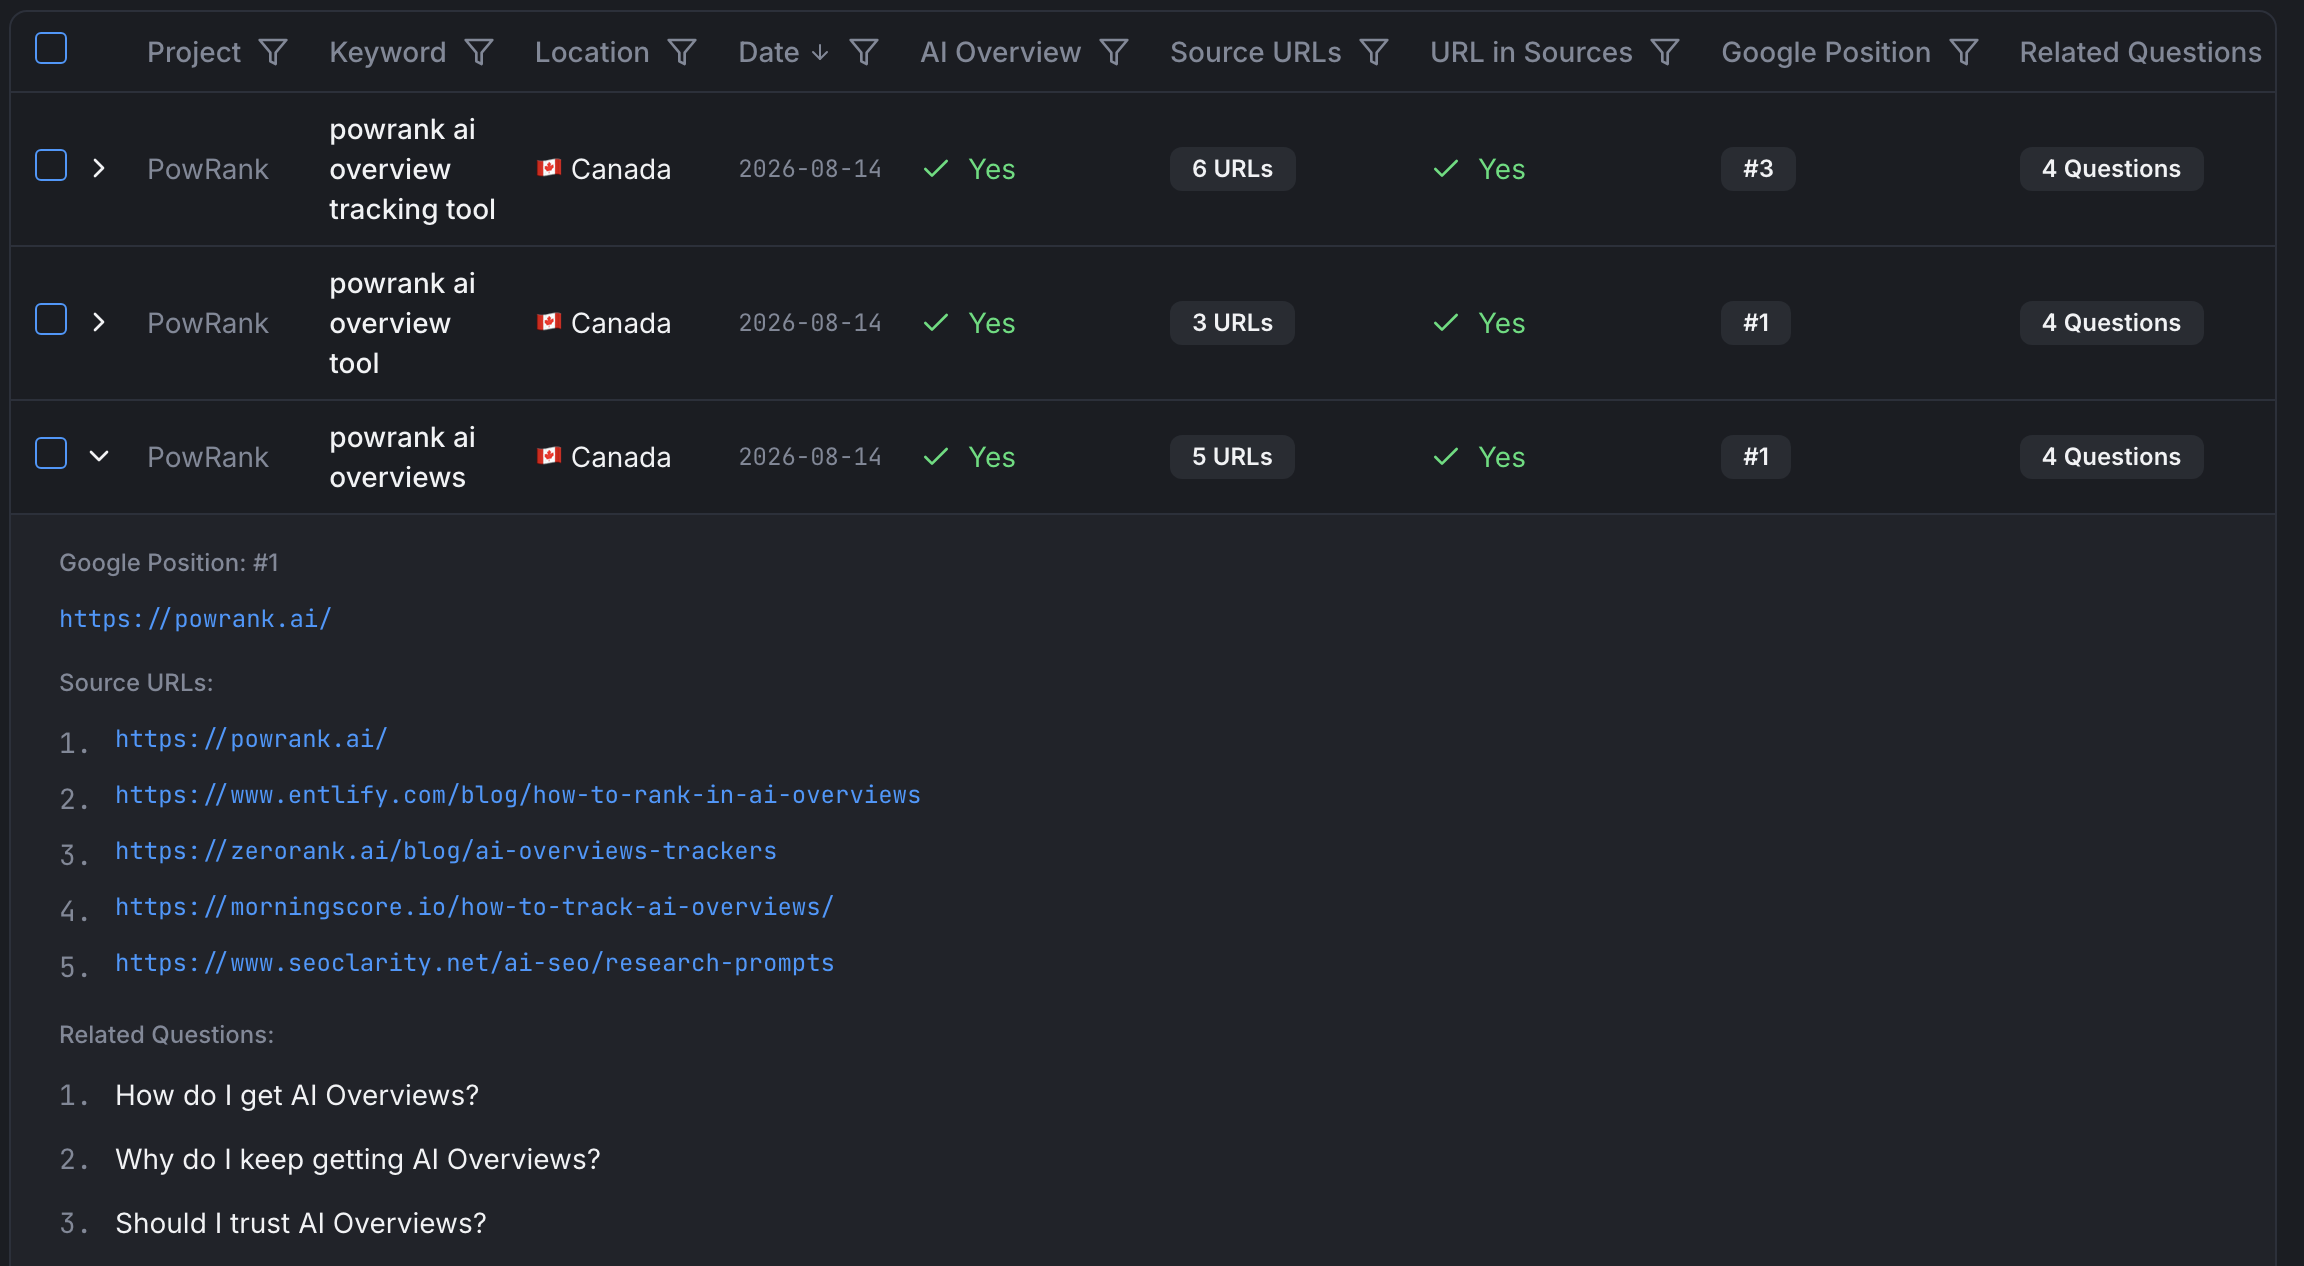
Task: Open the morningscore.io how-to-track link
Action: 474,907
